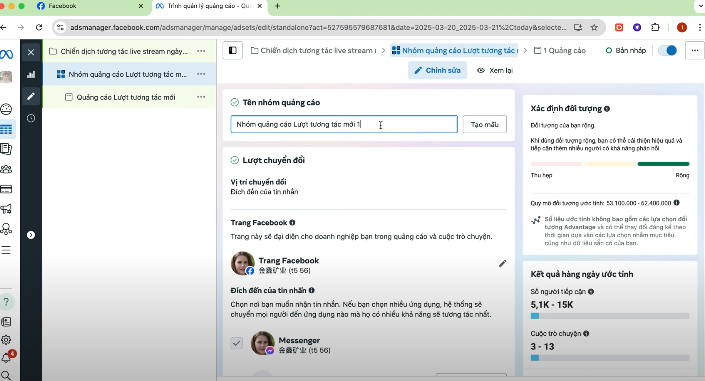Open the audiences people icon
Viewport: 705px width, 381px height.
[x=6, y=169]
